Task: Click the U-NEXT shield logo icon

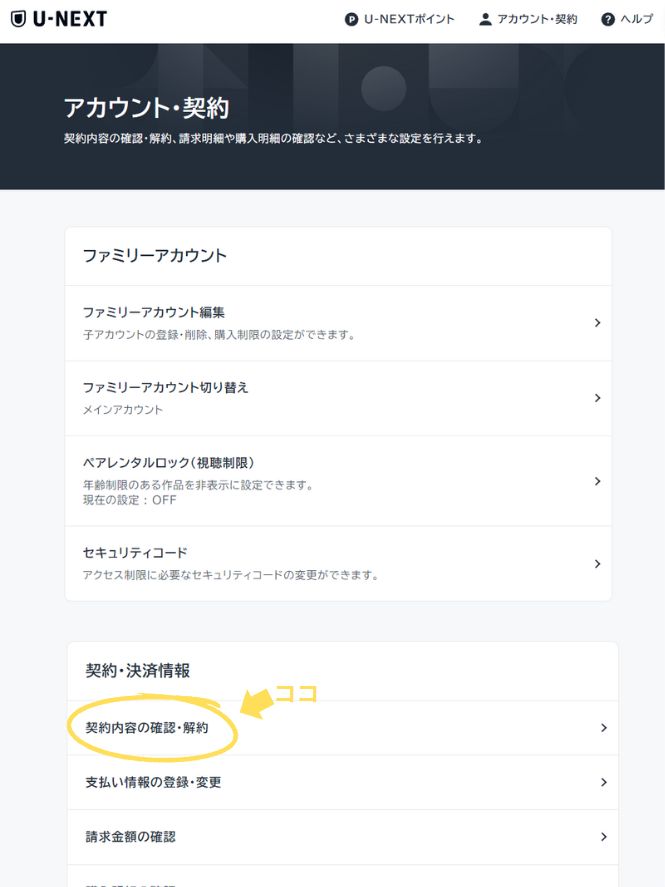Action: [19, 19]
